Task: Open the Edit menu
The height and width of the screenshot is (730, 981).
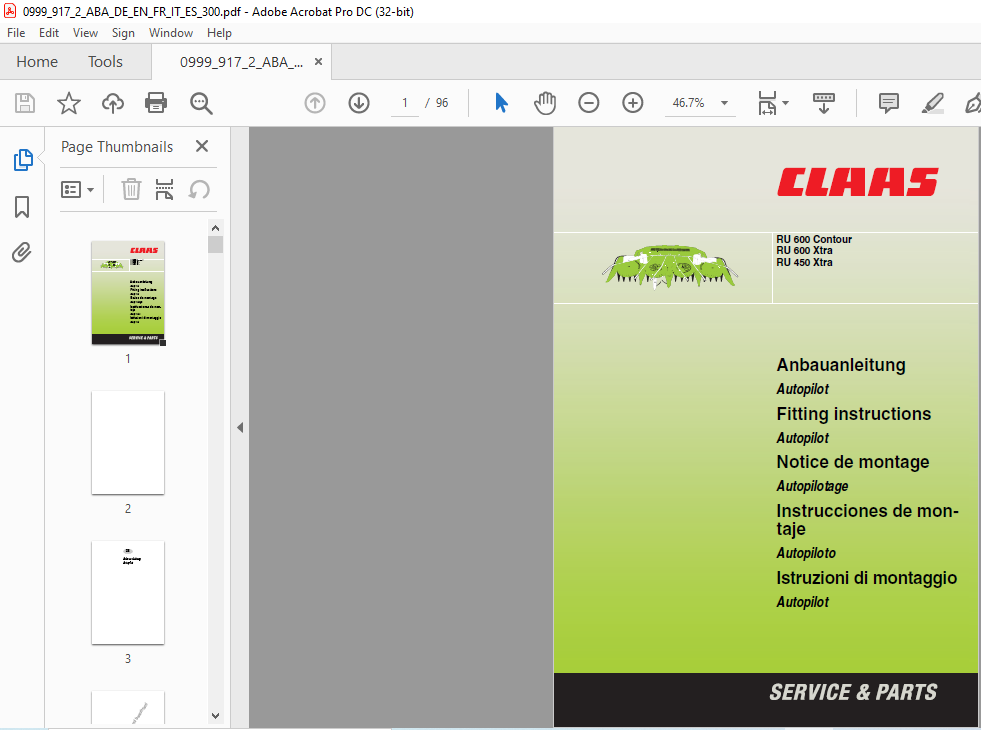Action: [49, 33]
